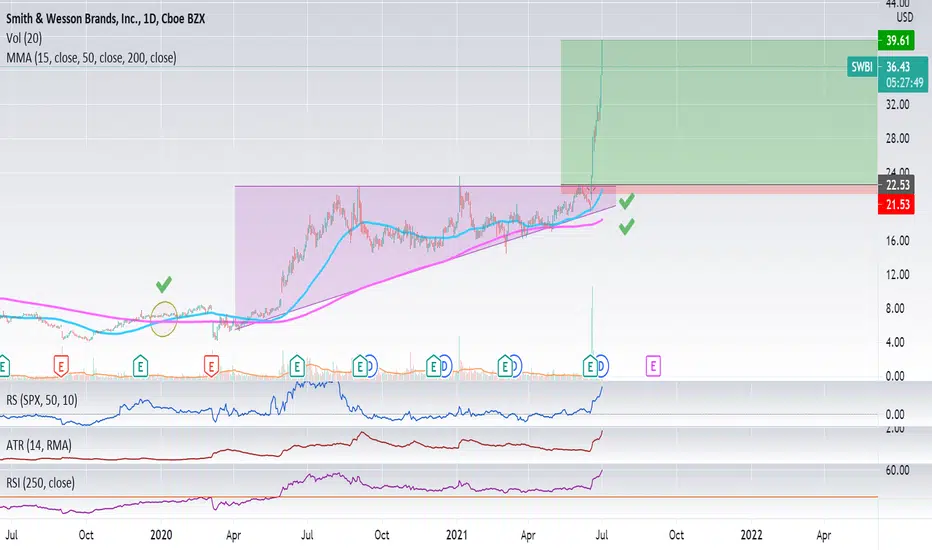Open the MMA (15, close, 50...) indicator legend
This screenshot has width=932, height=550.
91,58
